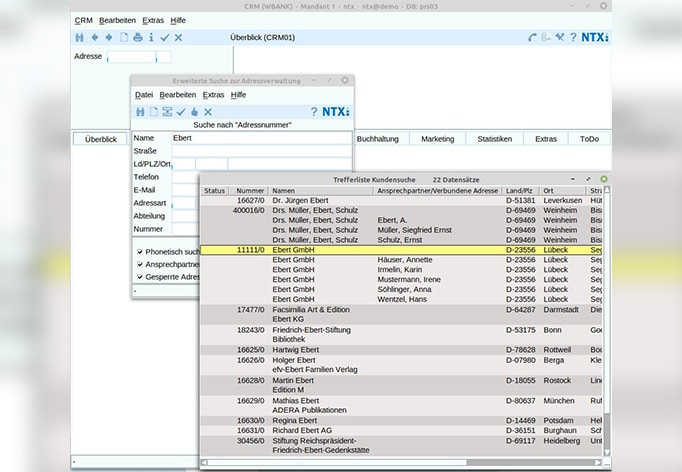Screen dimensions: 682x472
Task: Open the info icon in CRM toolbar
Action: point(151,37)
